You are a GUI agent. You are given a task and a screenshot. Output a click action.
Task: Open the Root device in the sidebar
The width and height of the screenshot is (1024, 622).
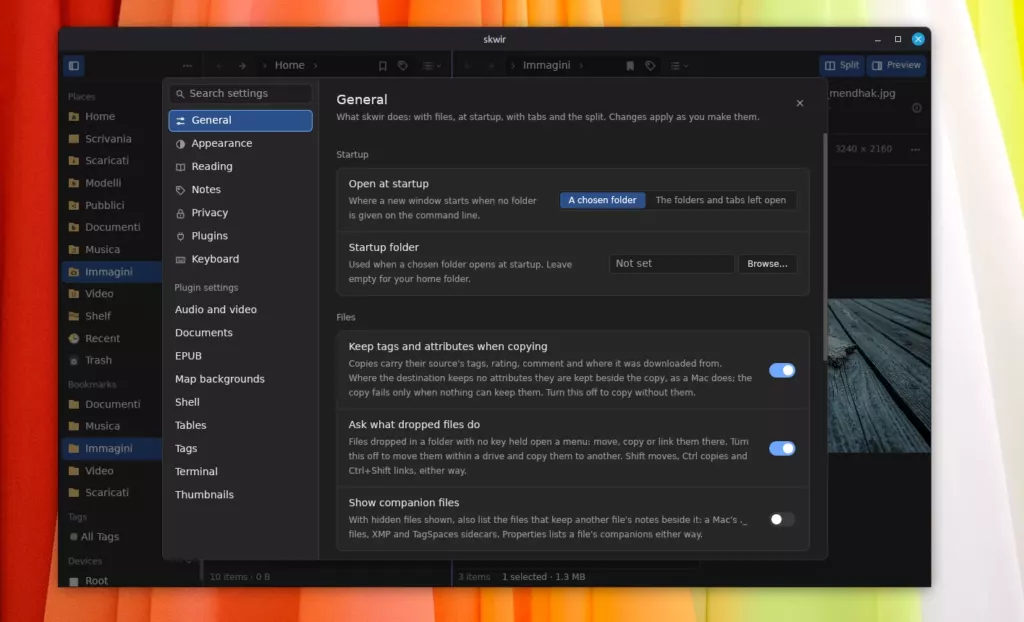[96, 580]
